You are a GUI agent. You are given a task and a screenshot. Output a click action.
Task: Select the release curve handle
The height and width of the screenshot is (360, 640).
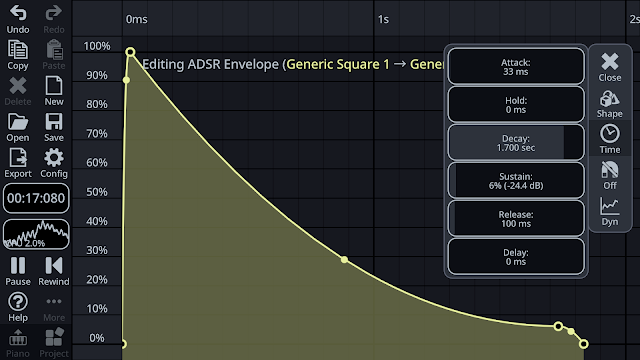point(571,331)
